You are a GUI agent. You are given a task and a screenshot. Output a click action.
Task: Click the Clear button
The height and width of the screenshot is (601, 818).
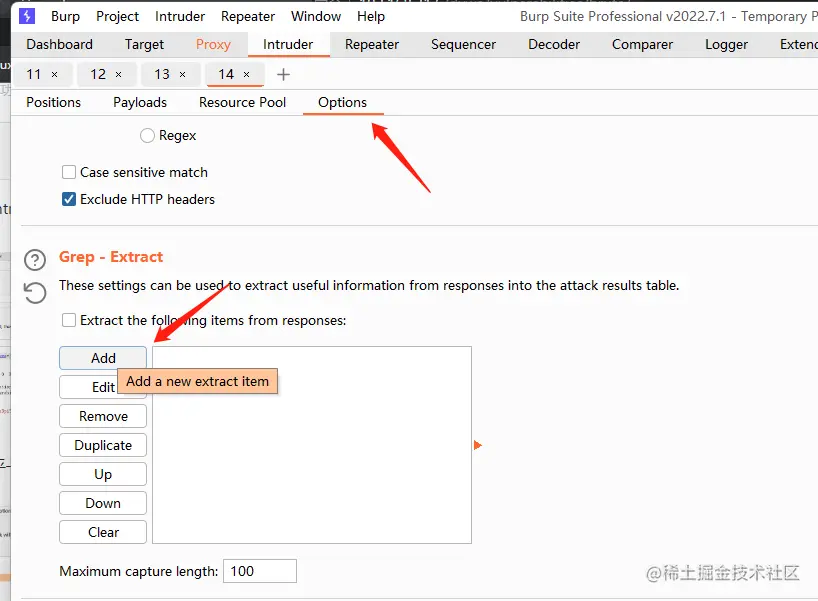tap(103, 532)
